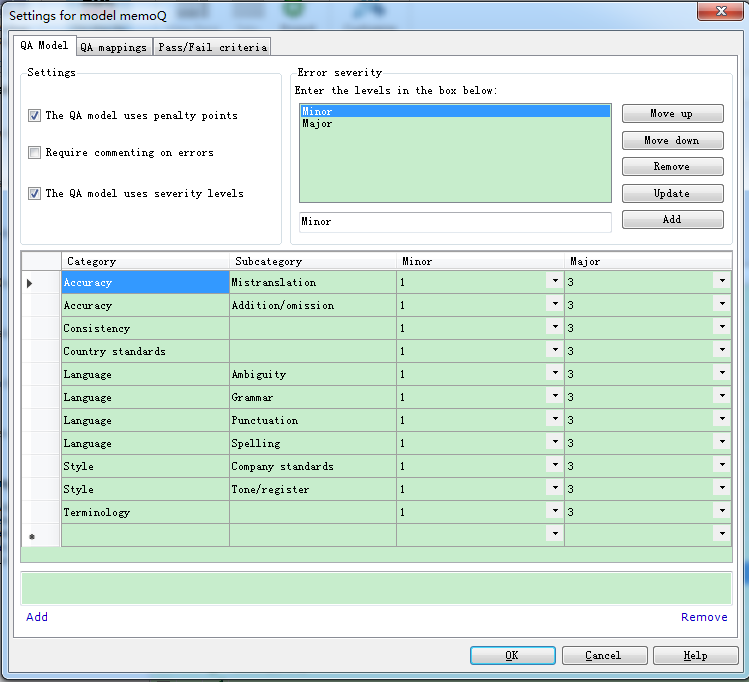Open Major dropdown for the Ambiguity row
The image size is (749, 682).
coord(722,373)
